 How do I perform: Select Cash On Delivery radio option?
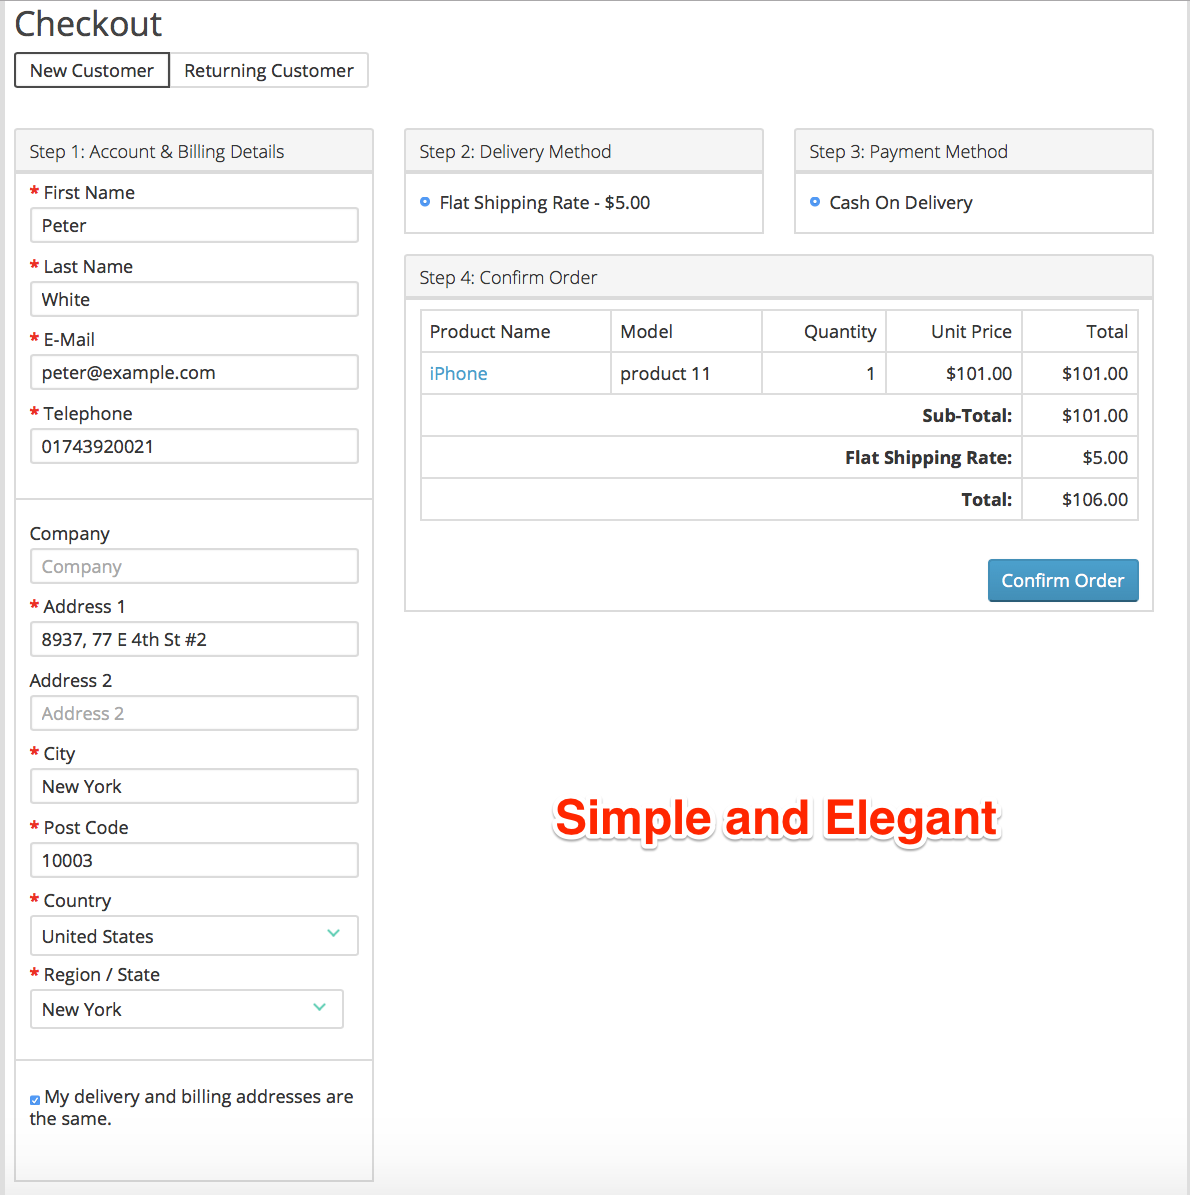coord(815,202)
